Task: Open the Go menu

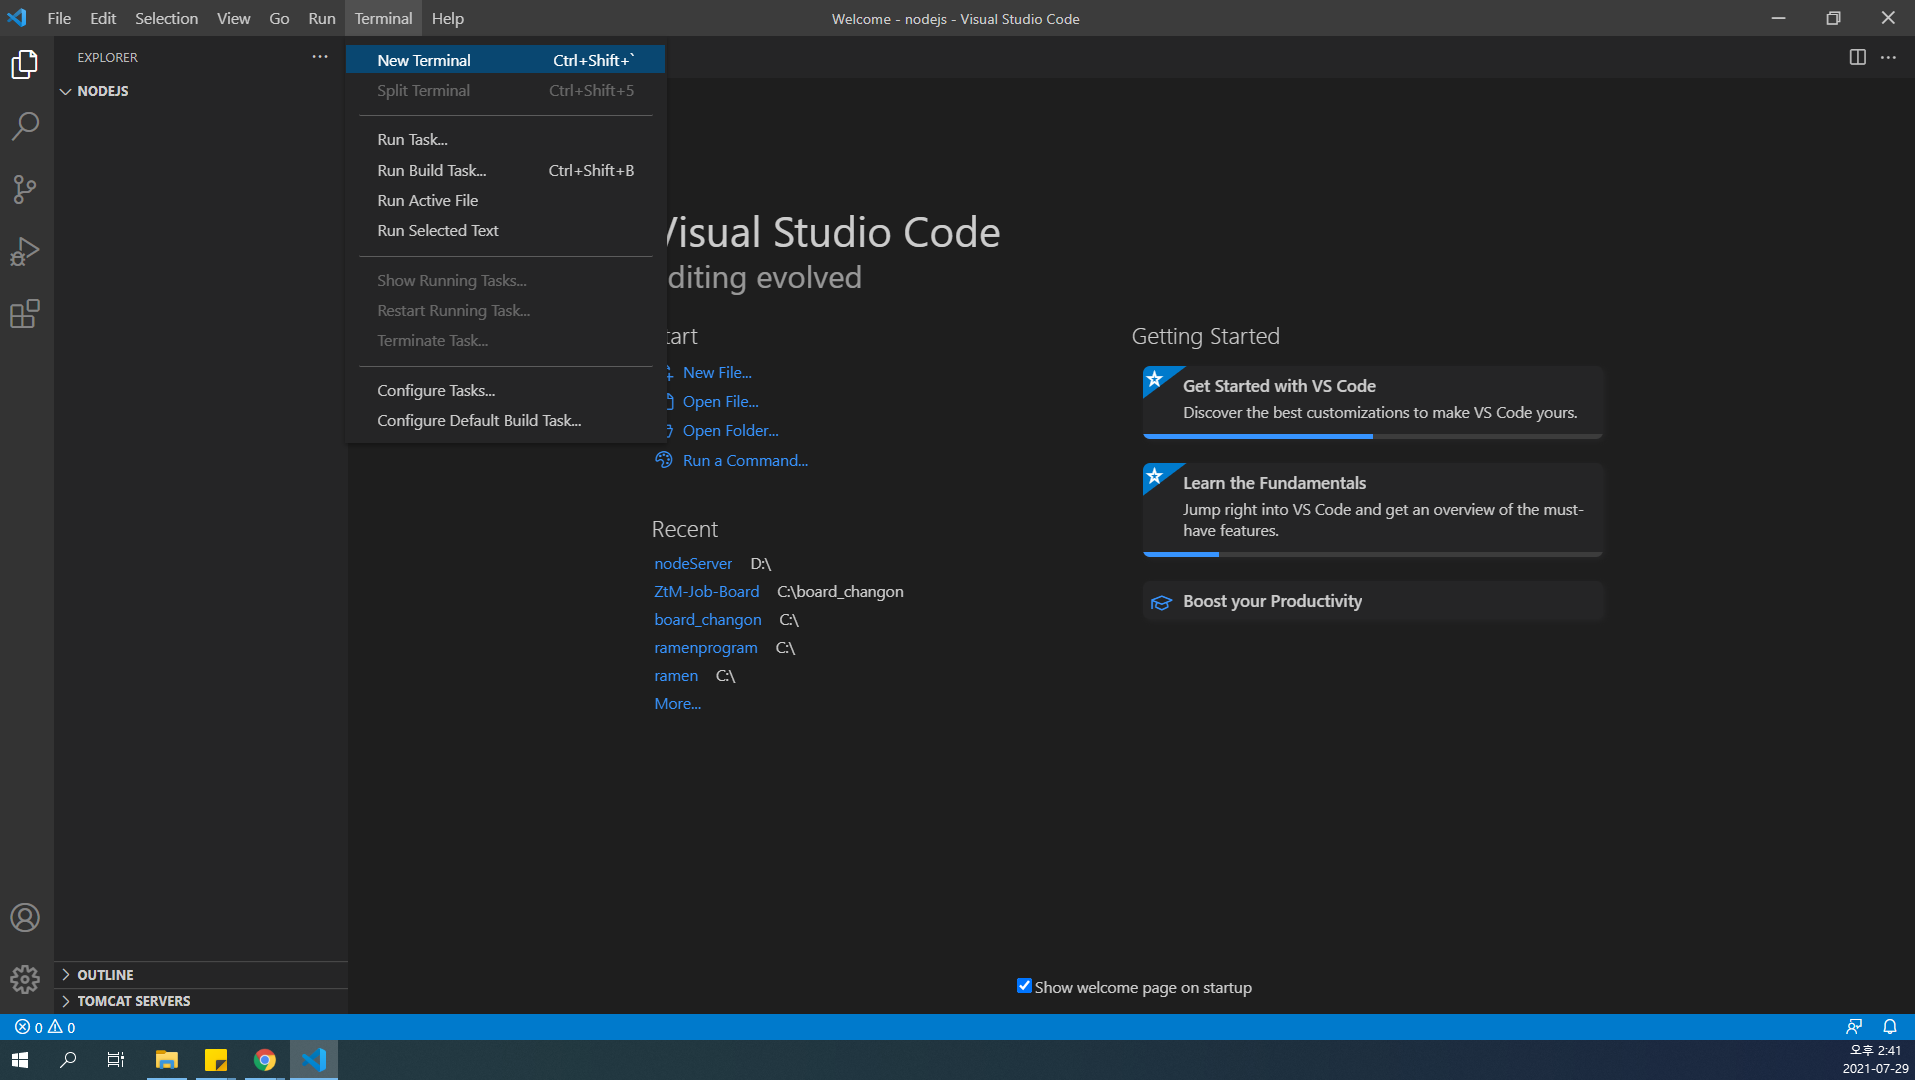Action: [x=279, y=18]
